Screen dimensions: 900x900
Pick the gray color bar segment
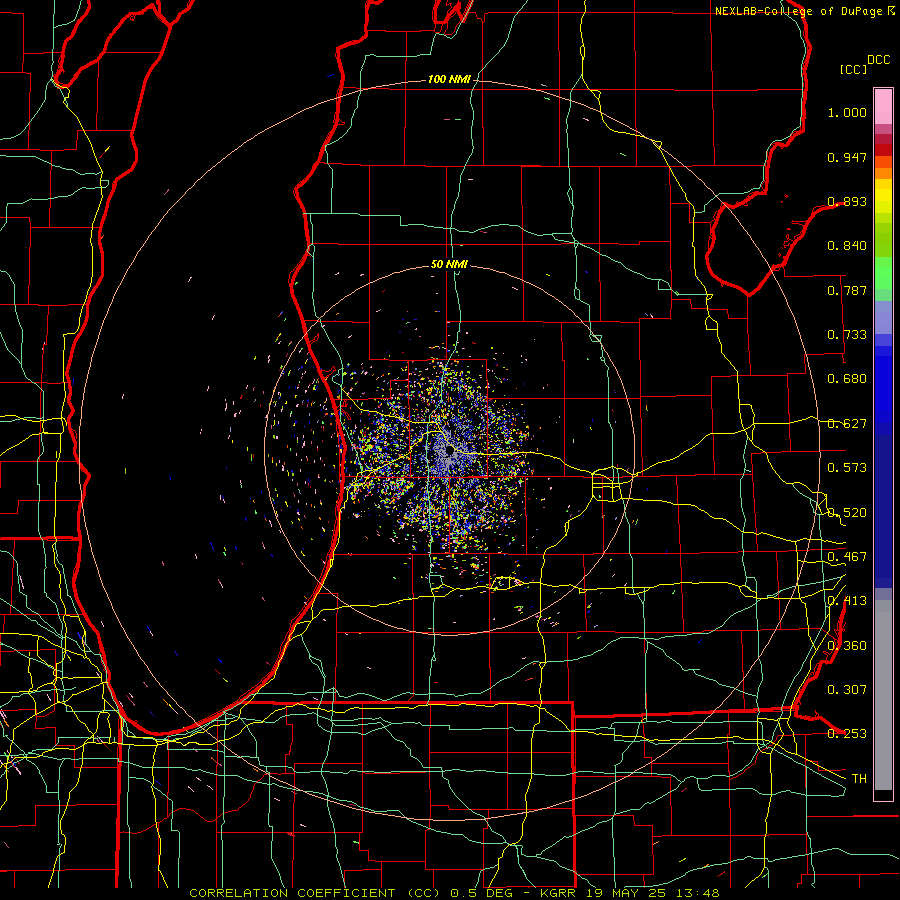pyautogui.click(x=883, y=695)
